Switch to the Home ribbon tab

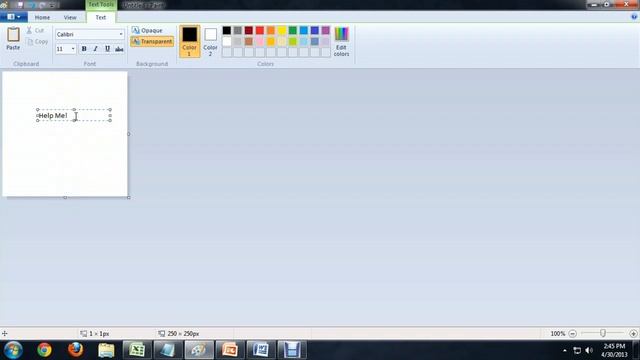pyautogui.click(x=42, y=18)
